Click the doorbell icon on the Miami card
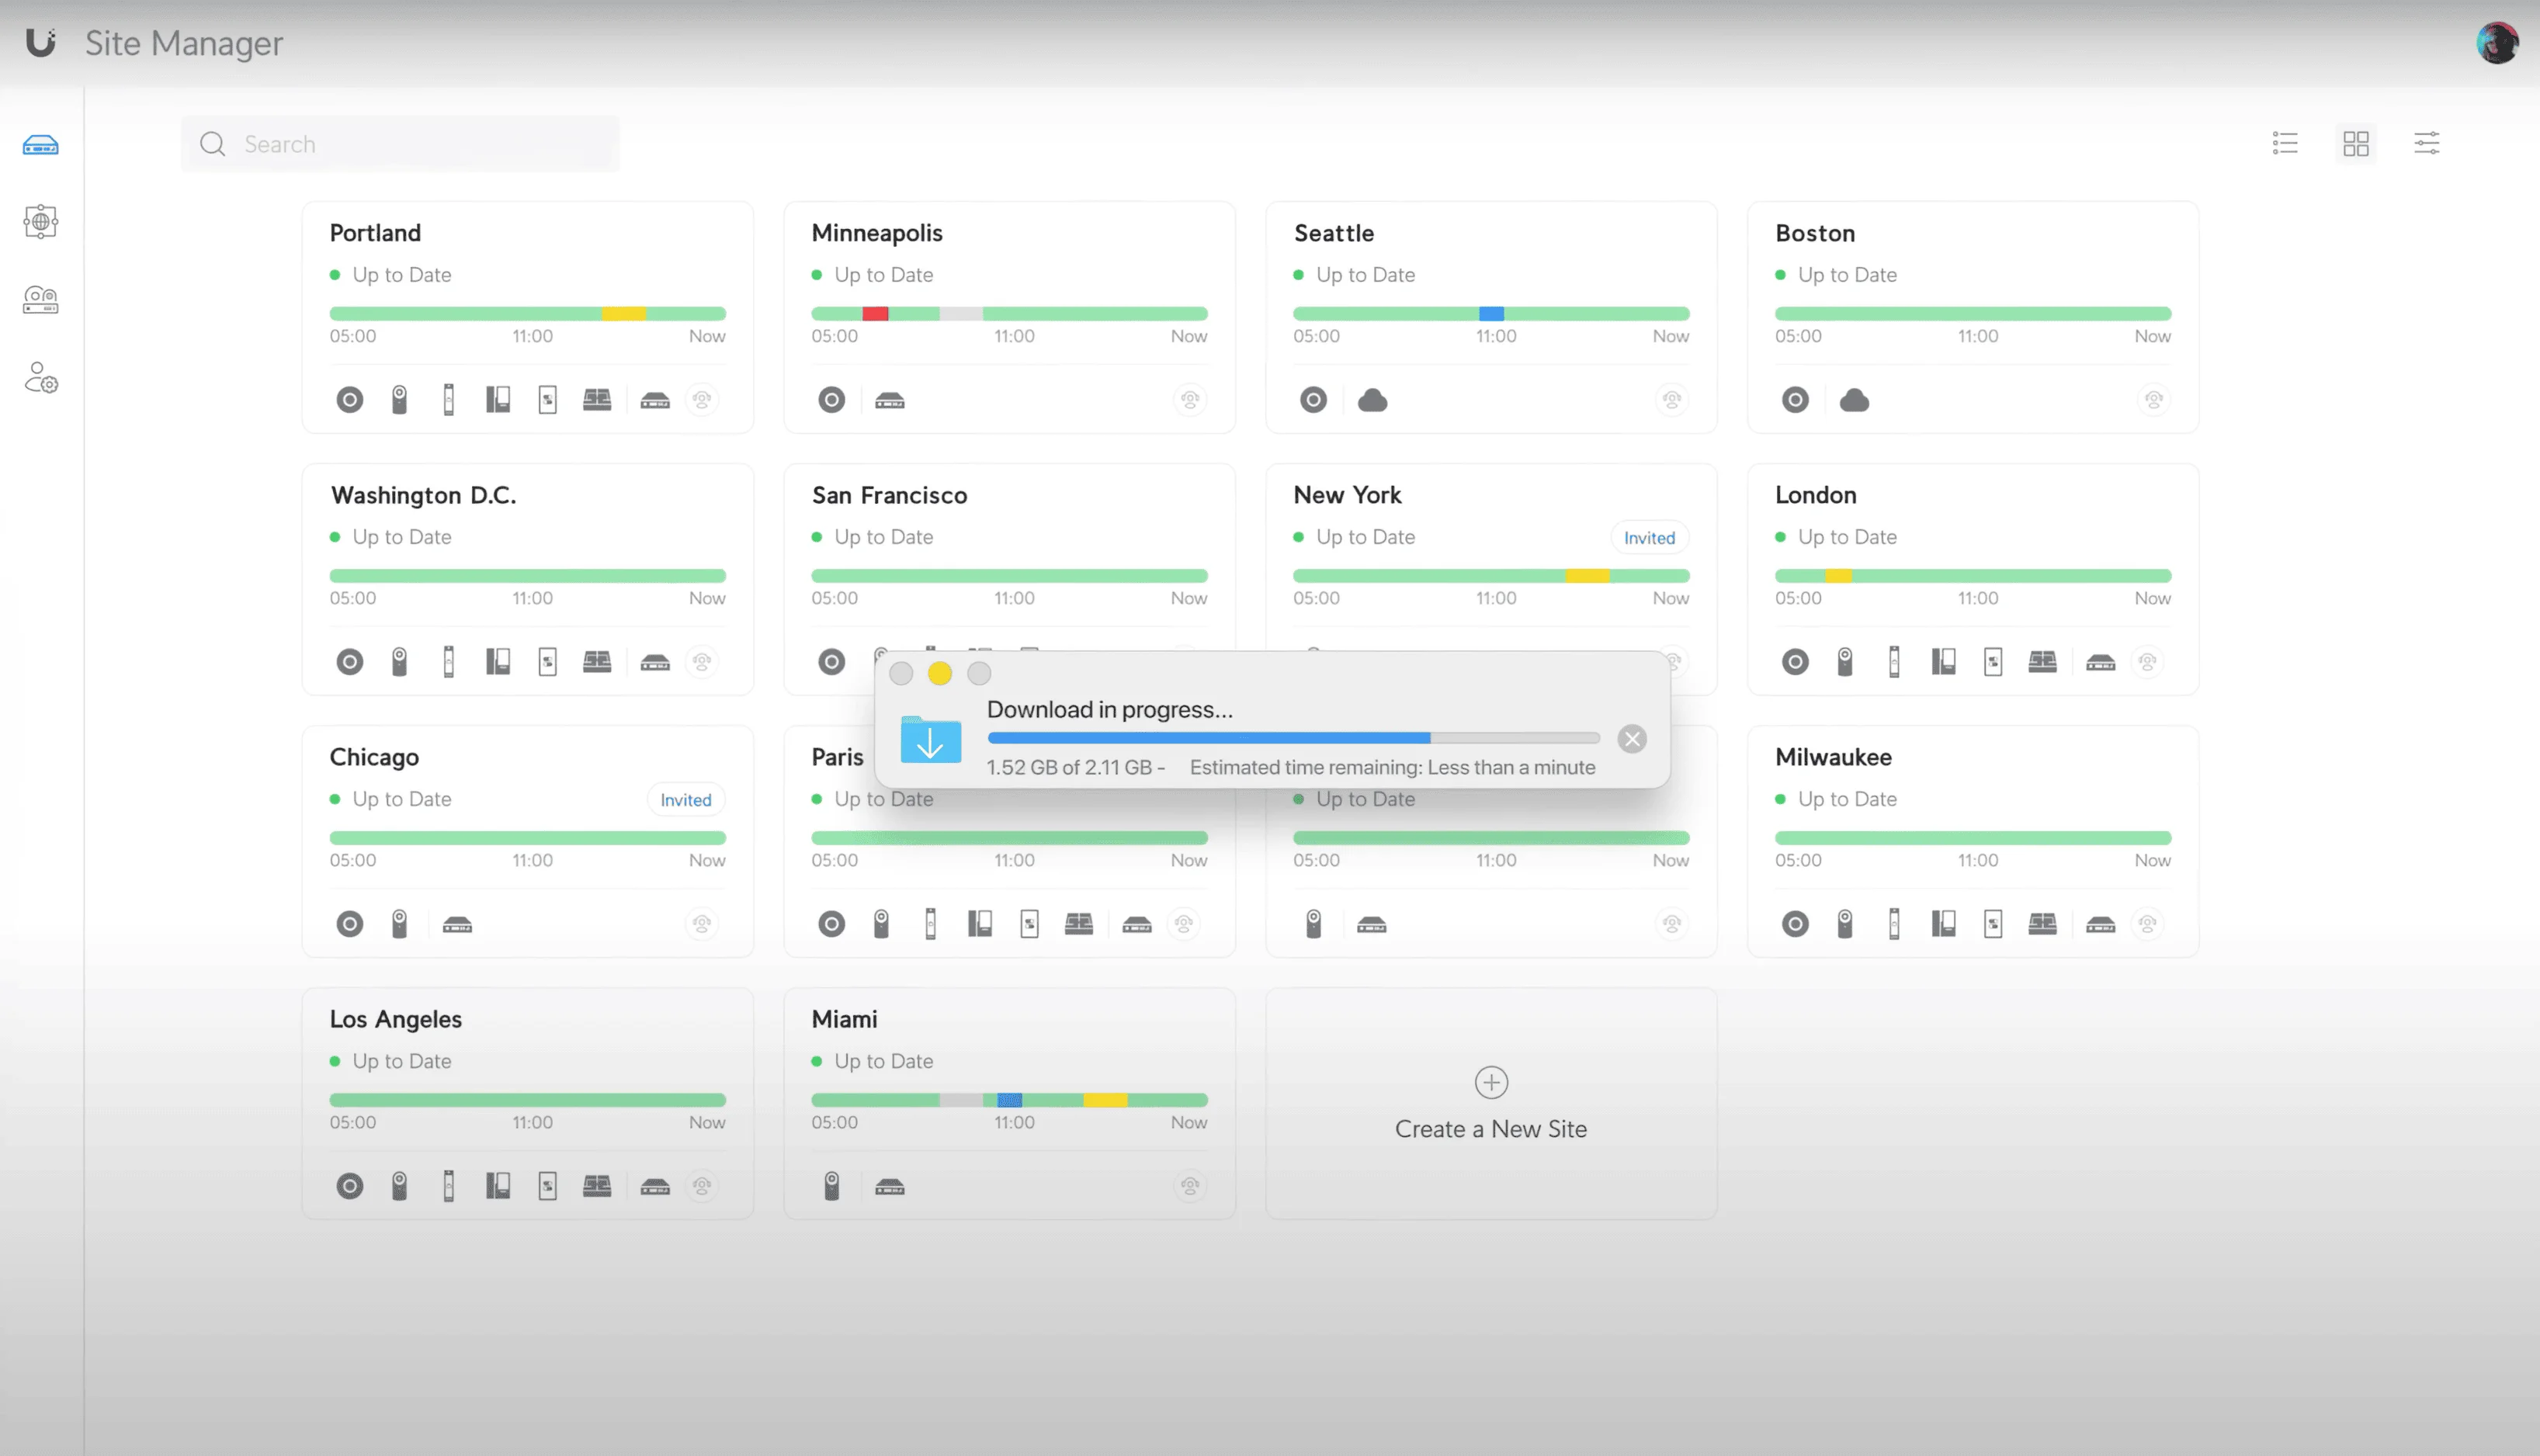The image size is (2540, 1456). [x=831, y=1187]
